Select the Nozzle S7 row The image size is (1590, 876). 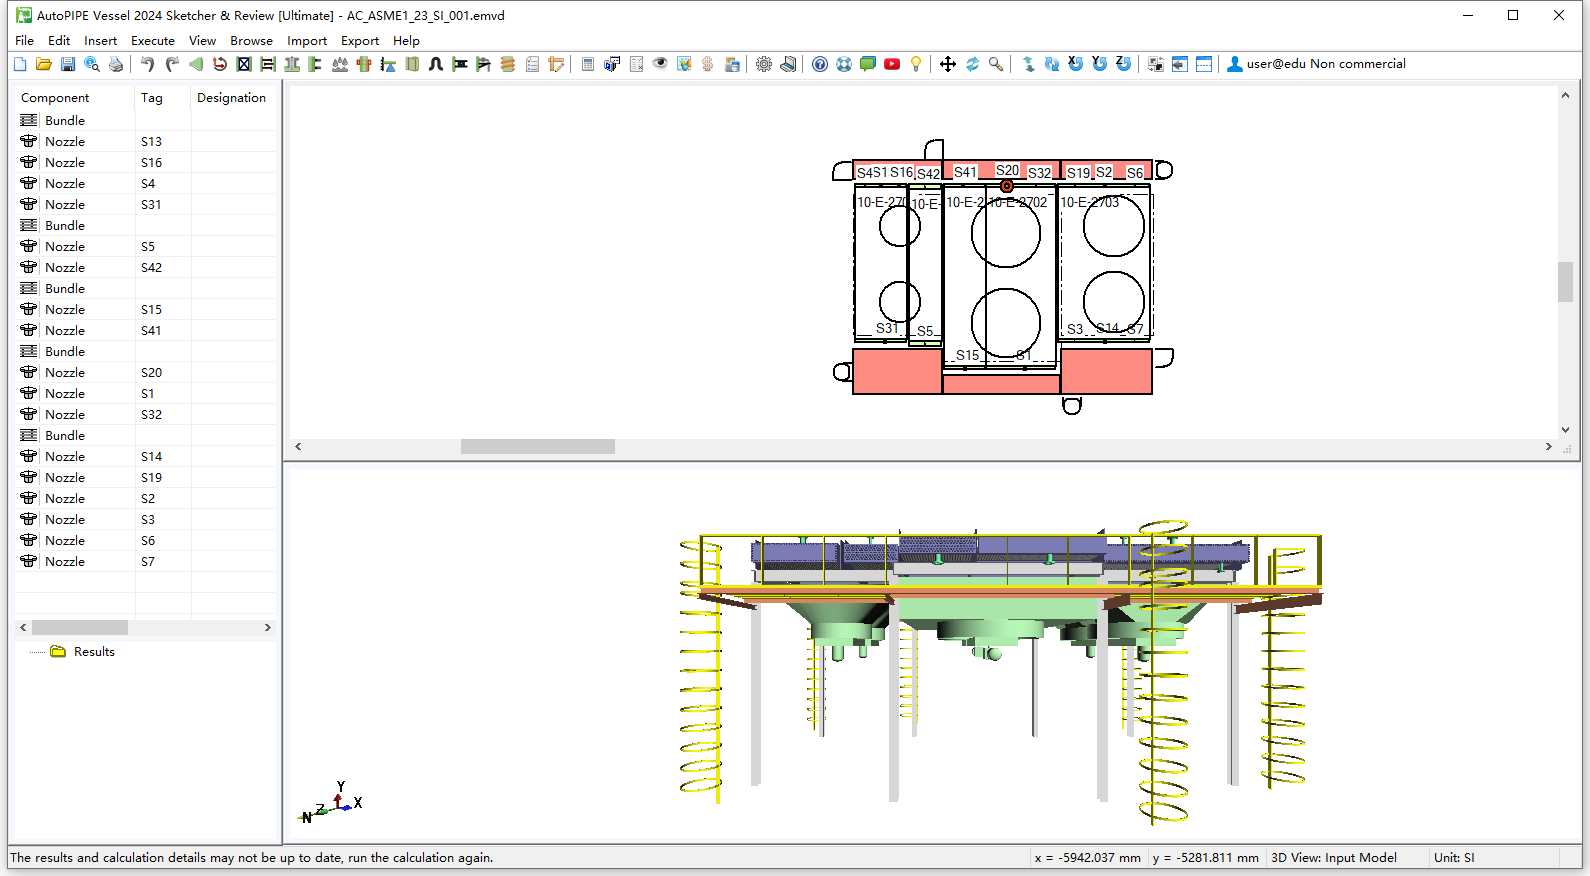tap(146, 561)
